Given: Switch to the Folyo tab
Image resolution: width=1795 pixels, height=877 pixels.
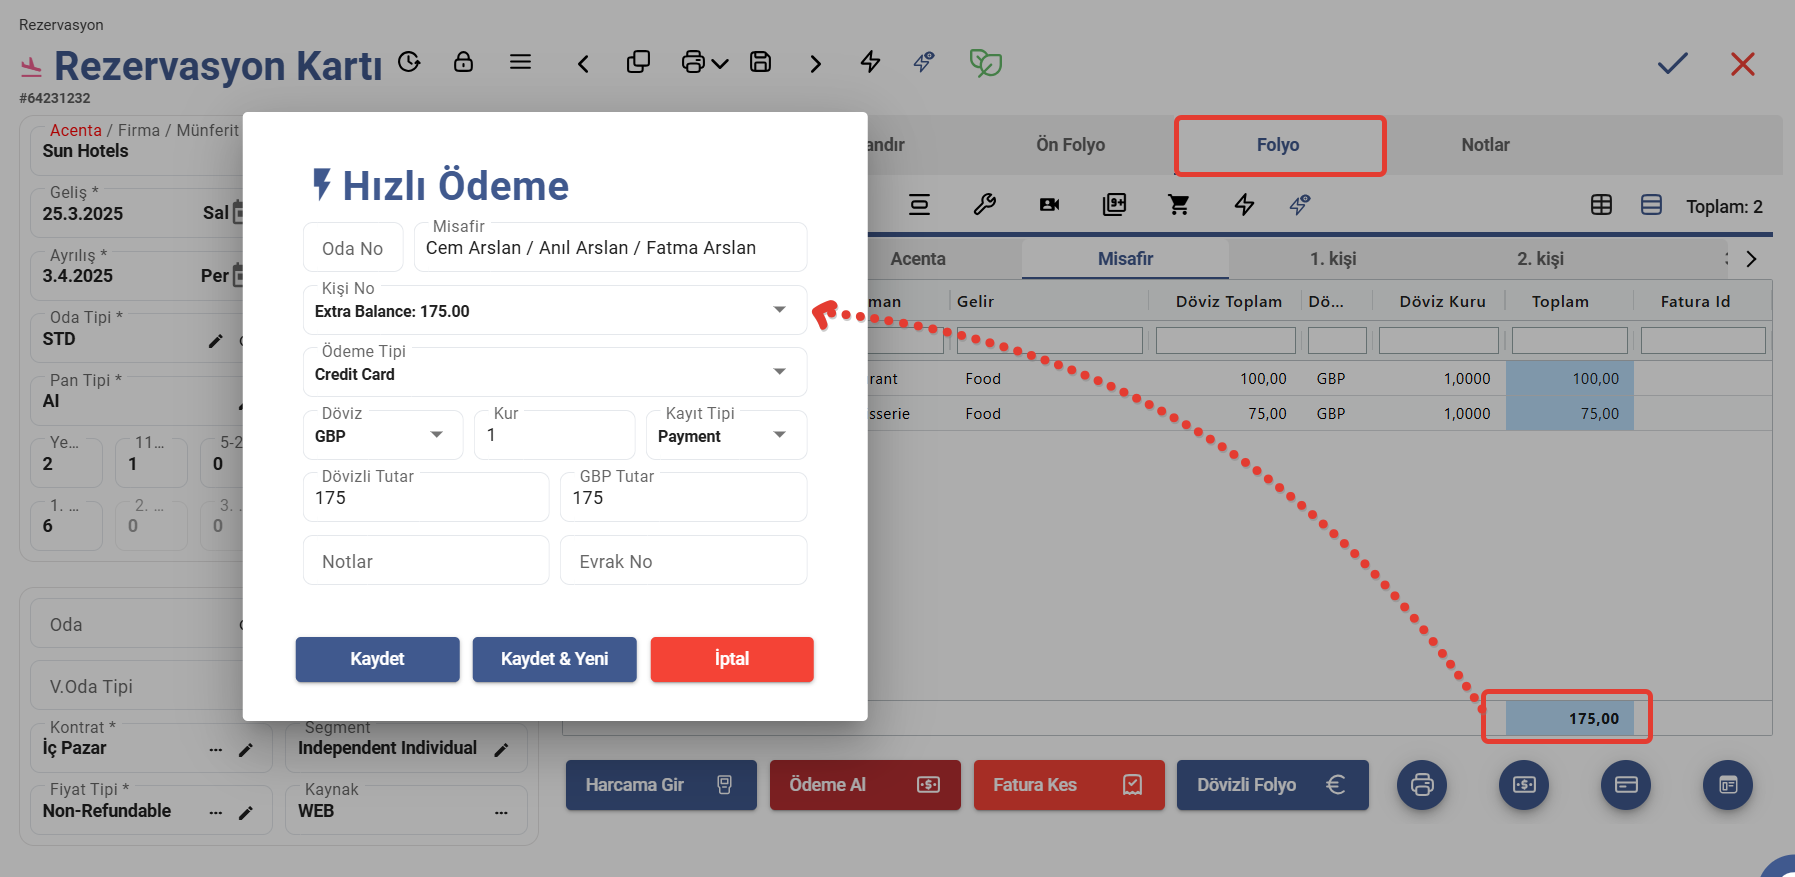Looking at the screenshot, I should 1278,145.
